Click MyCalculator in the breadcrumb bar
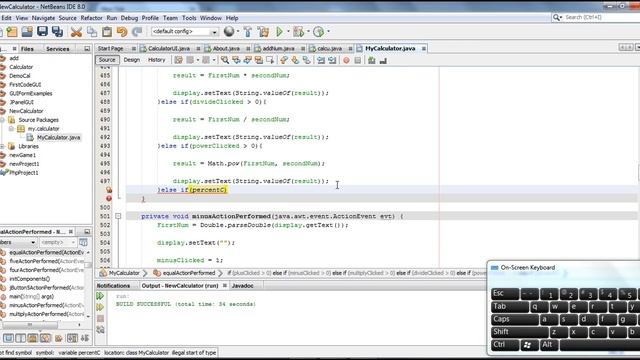Image resolution: width=640 pixels, height=360 pixels. pos(124,273)
